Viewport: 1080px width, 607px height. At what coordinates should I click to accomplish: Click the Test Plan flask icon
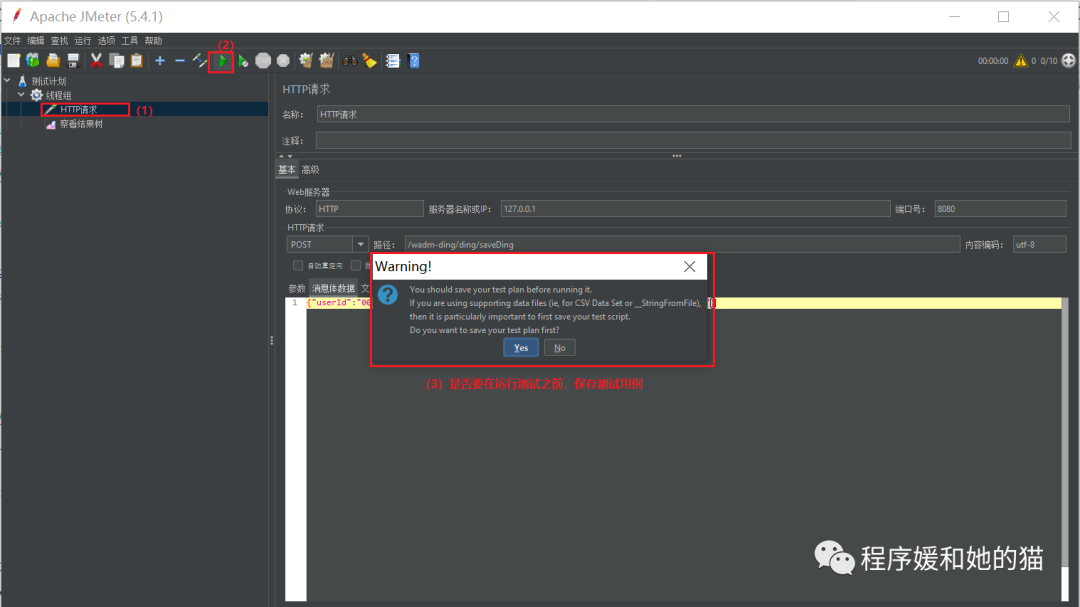point(22,81)
